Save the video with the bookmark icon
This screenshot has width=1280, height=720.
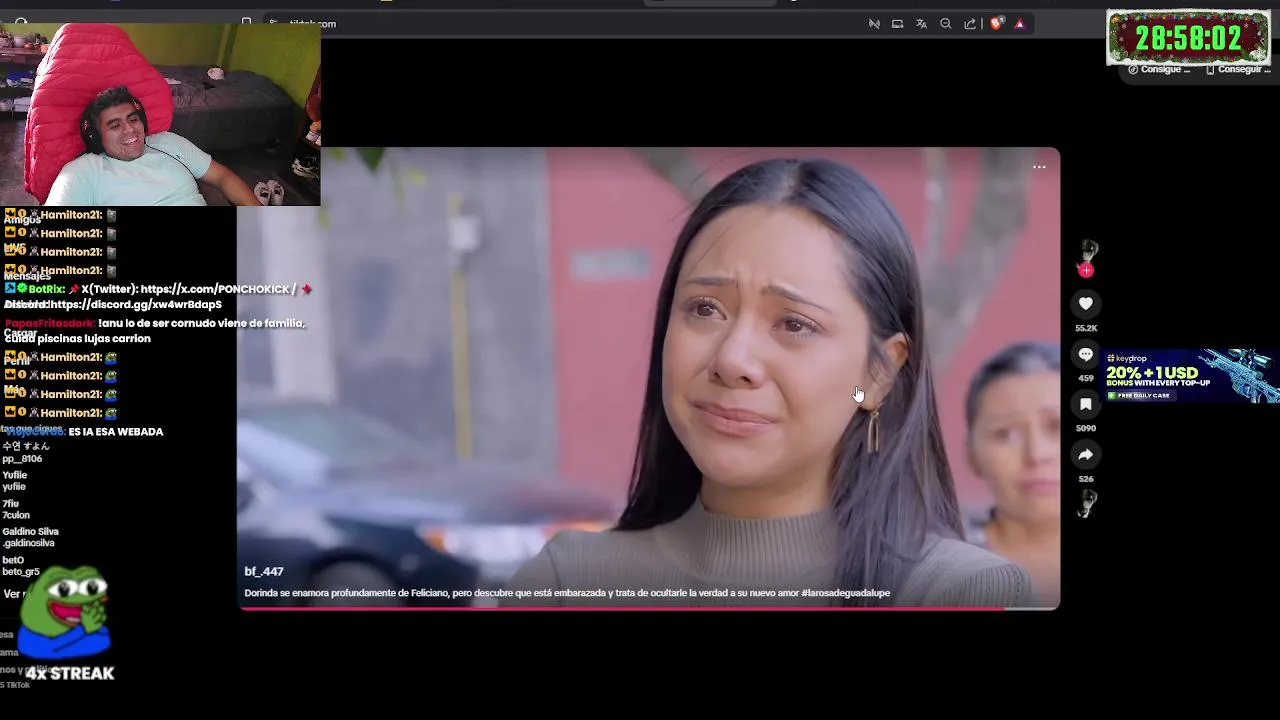[x=1086, y=404]
